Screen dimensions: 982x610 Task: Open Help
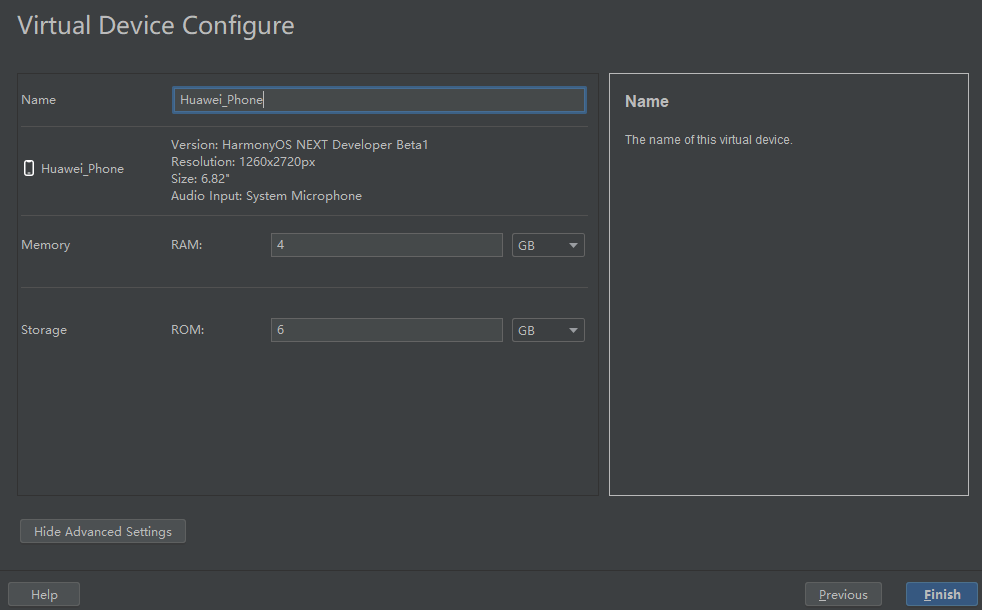pyautogui.click(x=44, y=594)
